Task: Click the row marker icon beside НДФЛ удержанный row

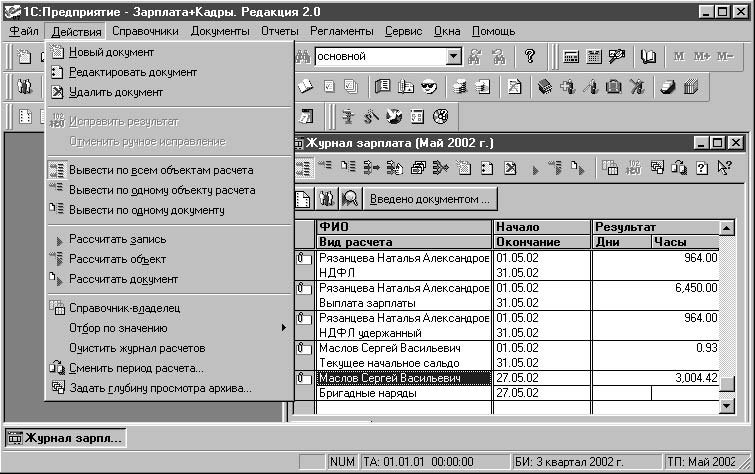Action: pos(304,318)
